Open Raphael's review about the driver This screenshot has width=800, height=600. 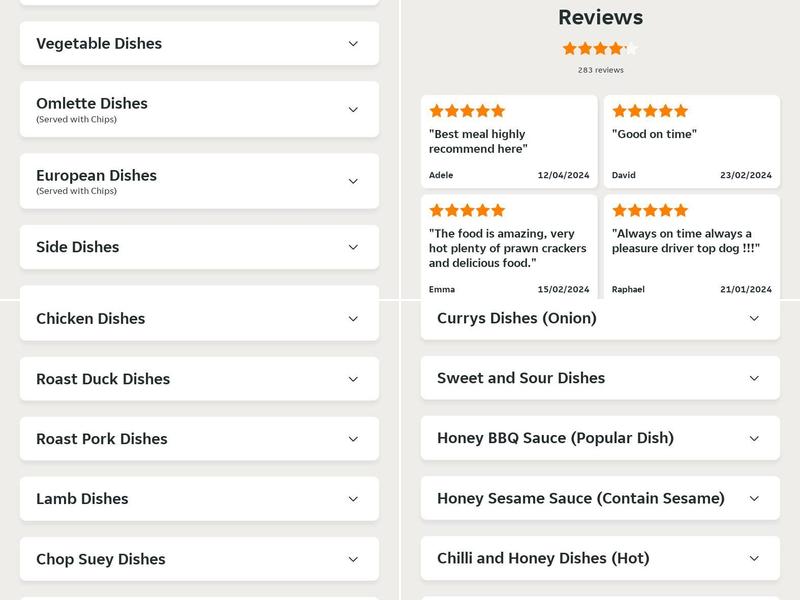pos(691,246)
